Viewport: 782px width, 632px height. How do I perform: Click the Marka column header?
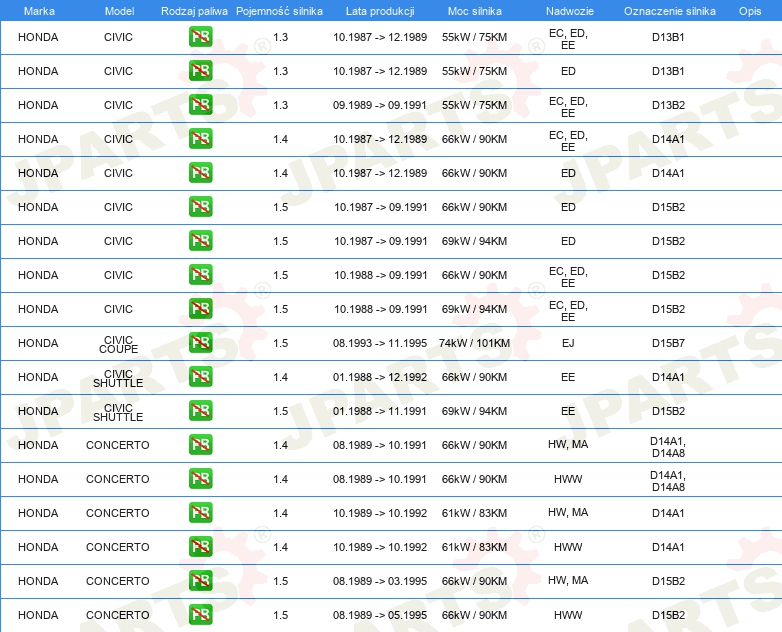(39, 11)
